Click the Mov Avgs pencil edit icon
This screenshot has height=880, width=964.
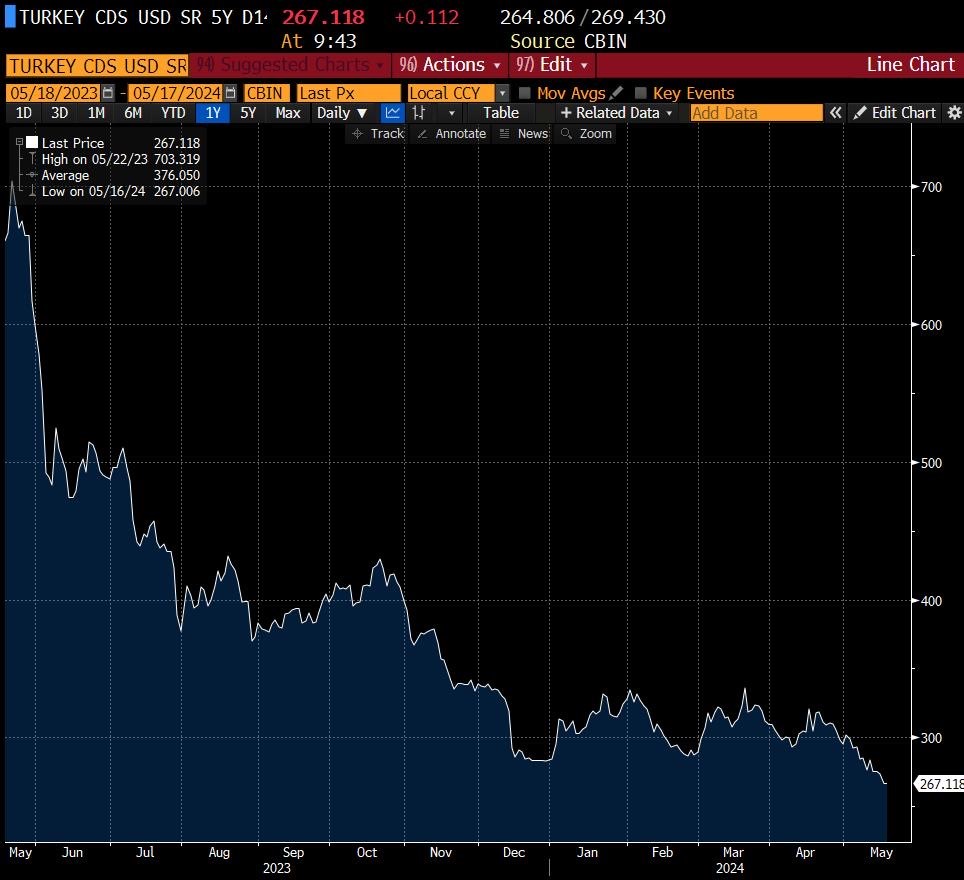(x=616, y=93)
